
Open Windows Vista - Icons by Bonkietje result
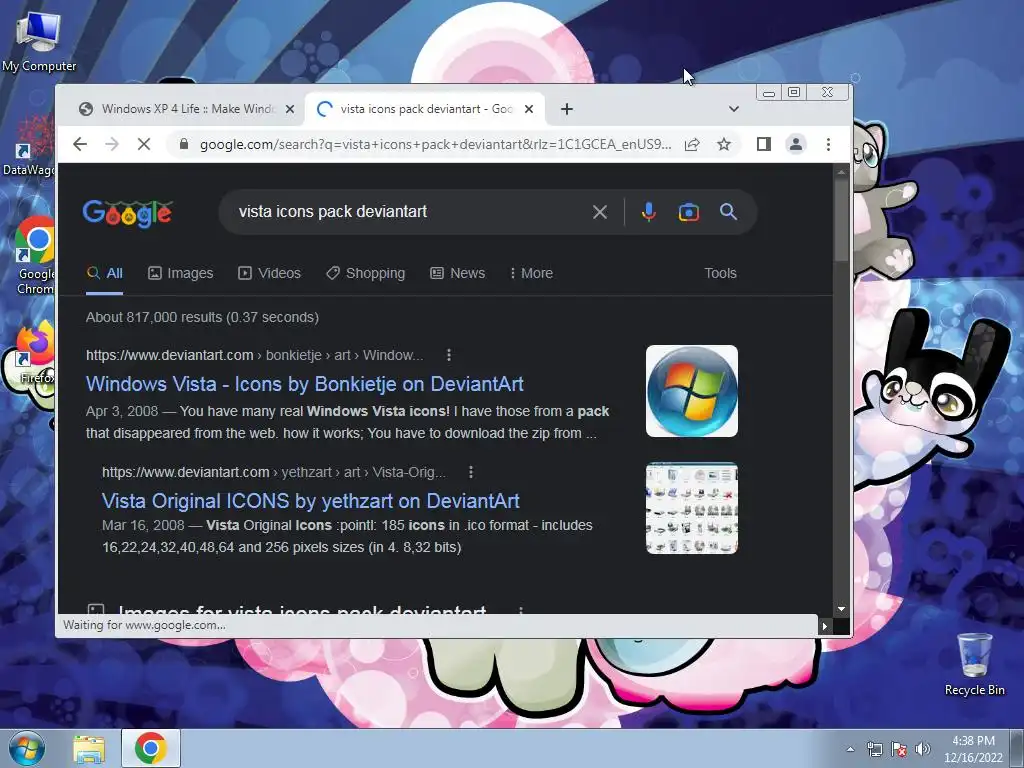[305, 384]
